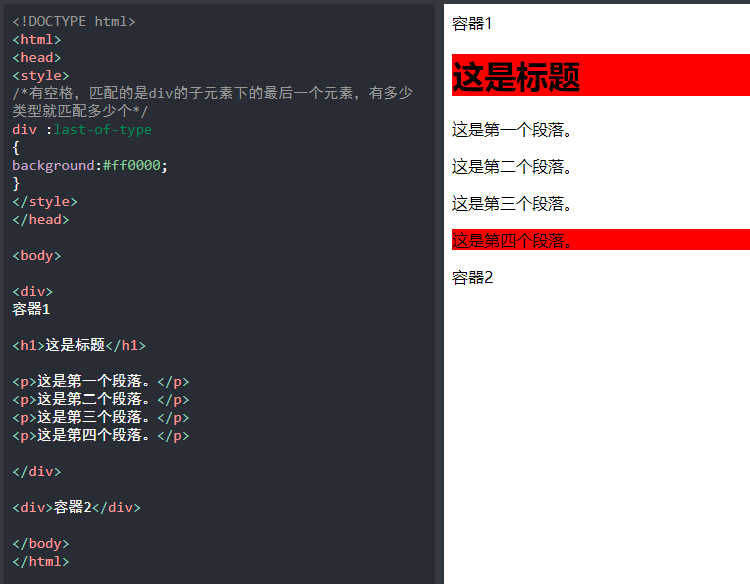Click red-highlighted 这是第四个段落。 in preview
750x584 pixels.
[x=601, y=240]
